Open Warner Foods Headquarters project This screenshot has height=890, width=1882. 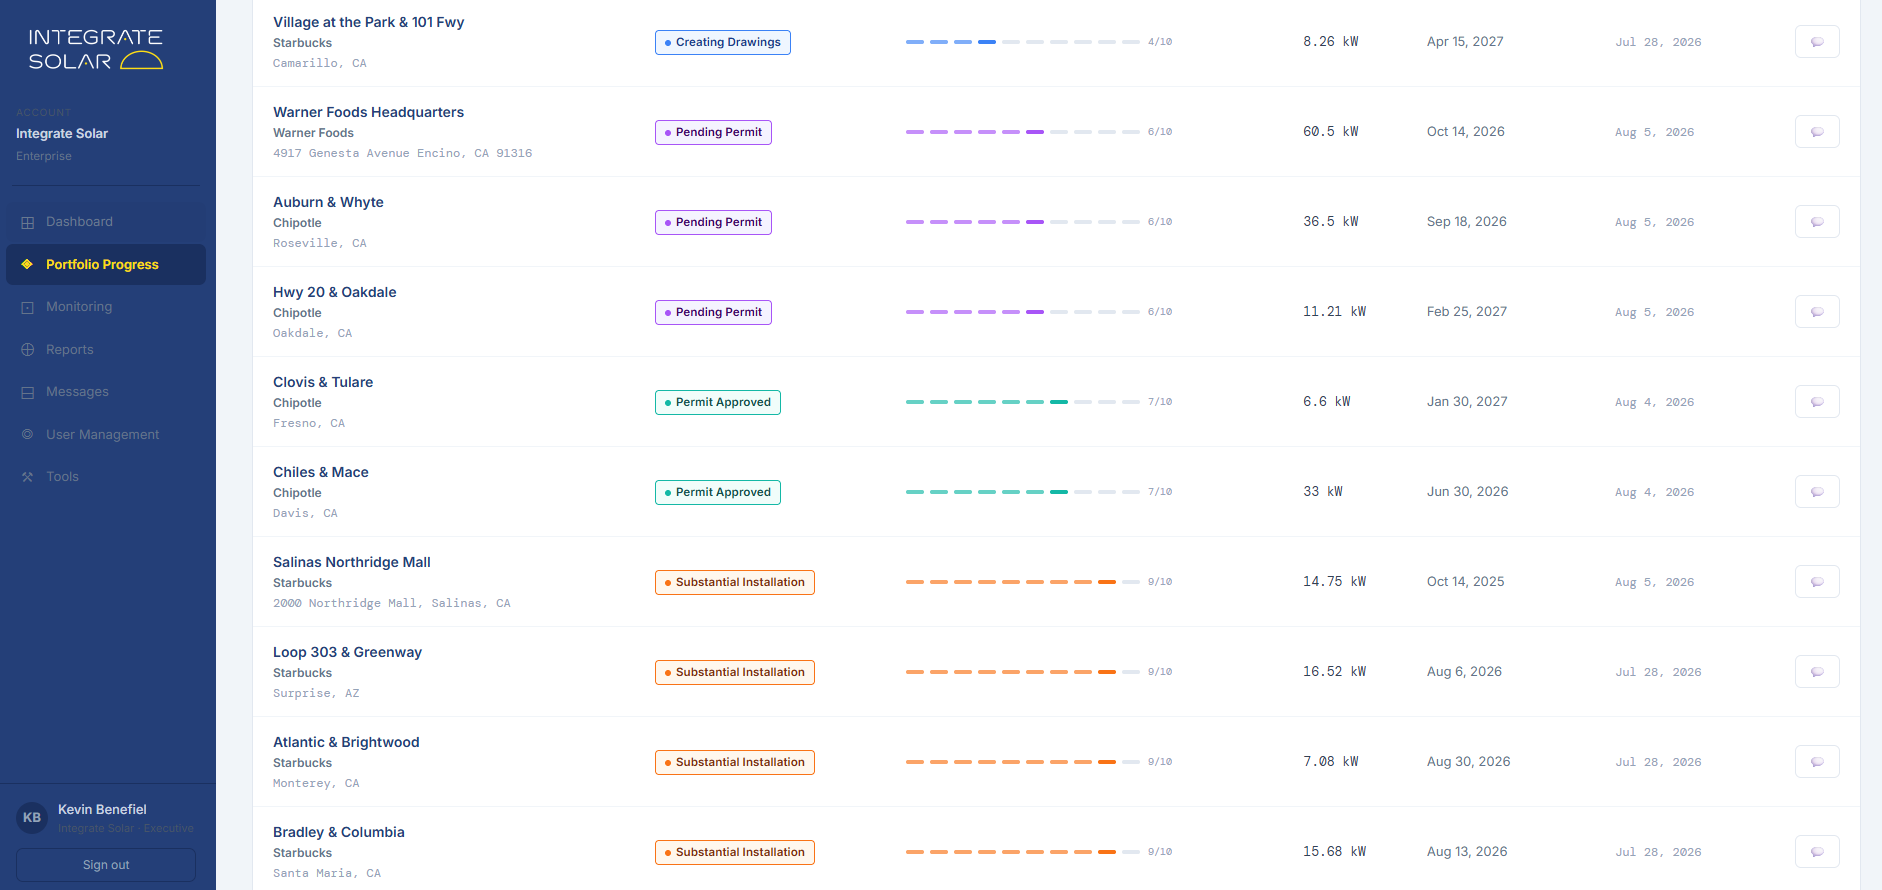tap(368, 112)
